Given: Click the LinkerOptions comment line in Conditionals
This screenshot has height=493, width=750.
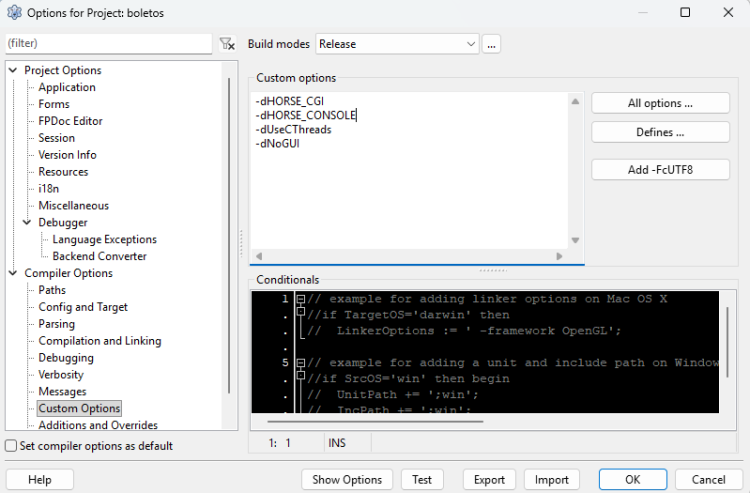Looking at the screenshot, I should click(x=464, y=331).
